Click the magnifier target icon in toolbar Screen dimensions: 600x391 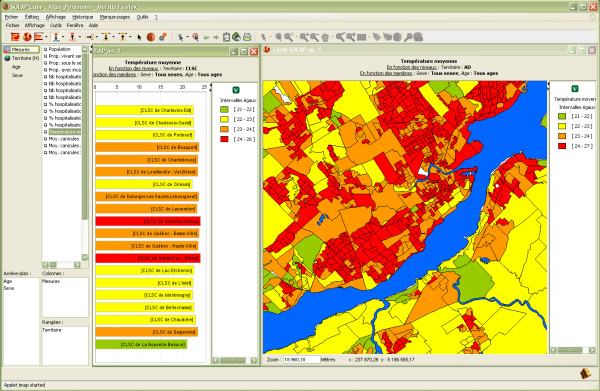(x=196, y=37)
